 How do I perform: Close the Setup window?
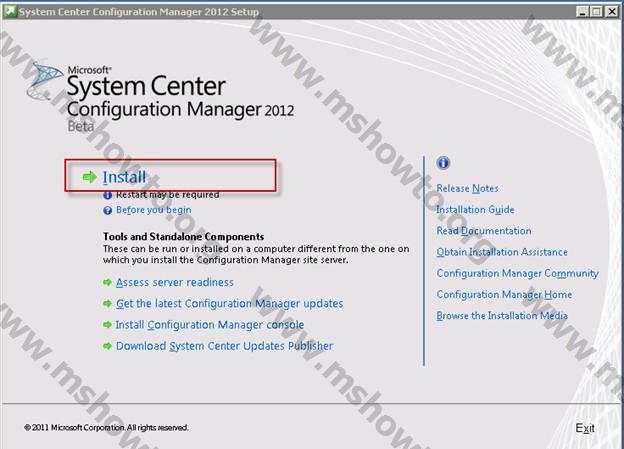coord(612,12)
